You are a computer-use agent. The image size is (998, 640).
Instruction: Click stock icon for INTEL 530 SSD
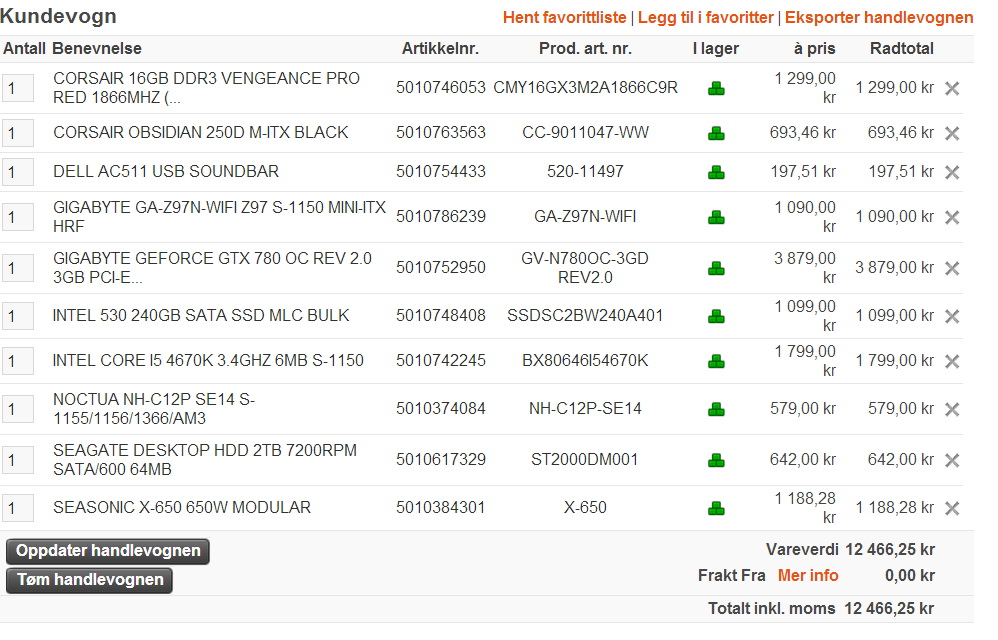coord(716,316)
